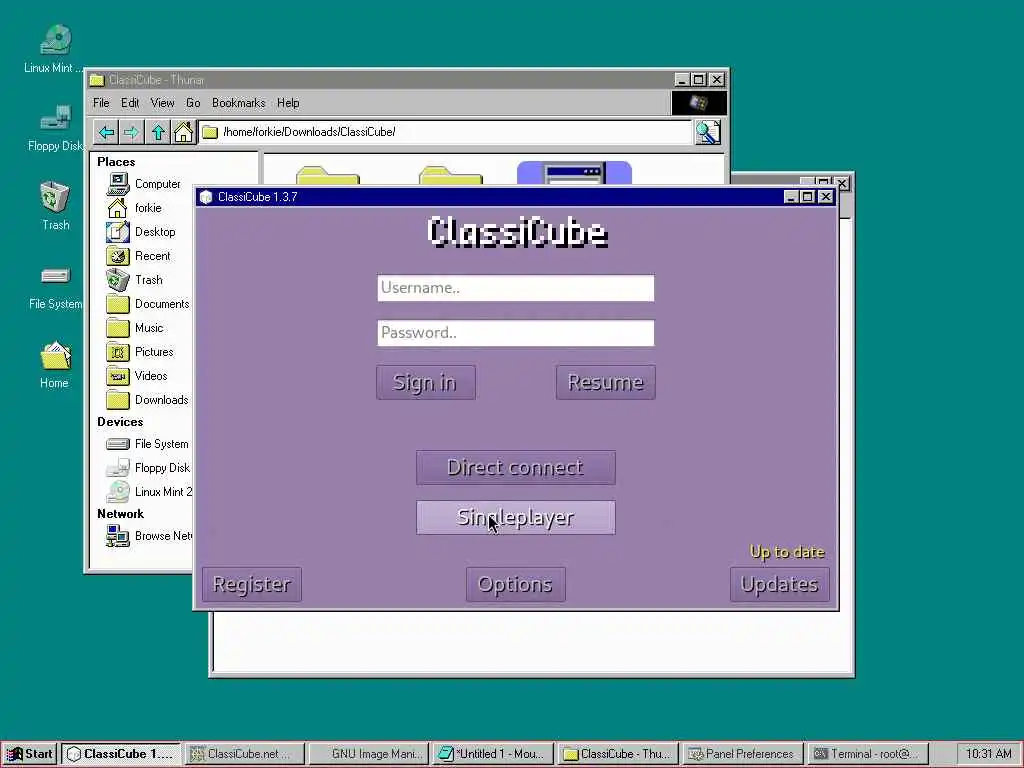
Task: Open the Help menu in Thunar
Action: (288, 103)
